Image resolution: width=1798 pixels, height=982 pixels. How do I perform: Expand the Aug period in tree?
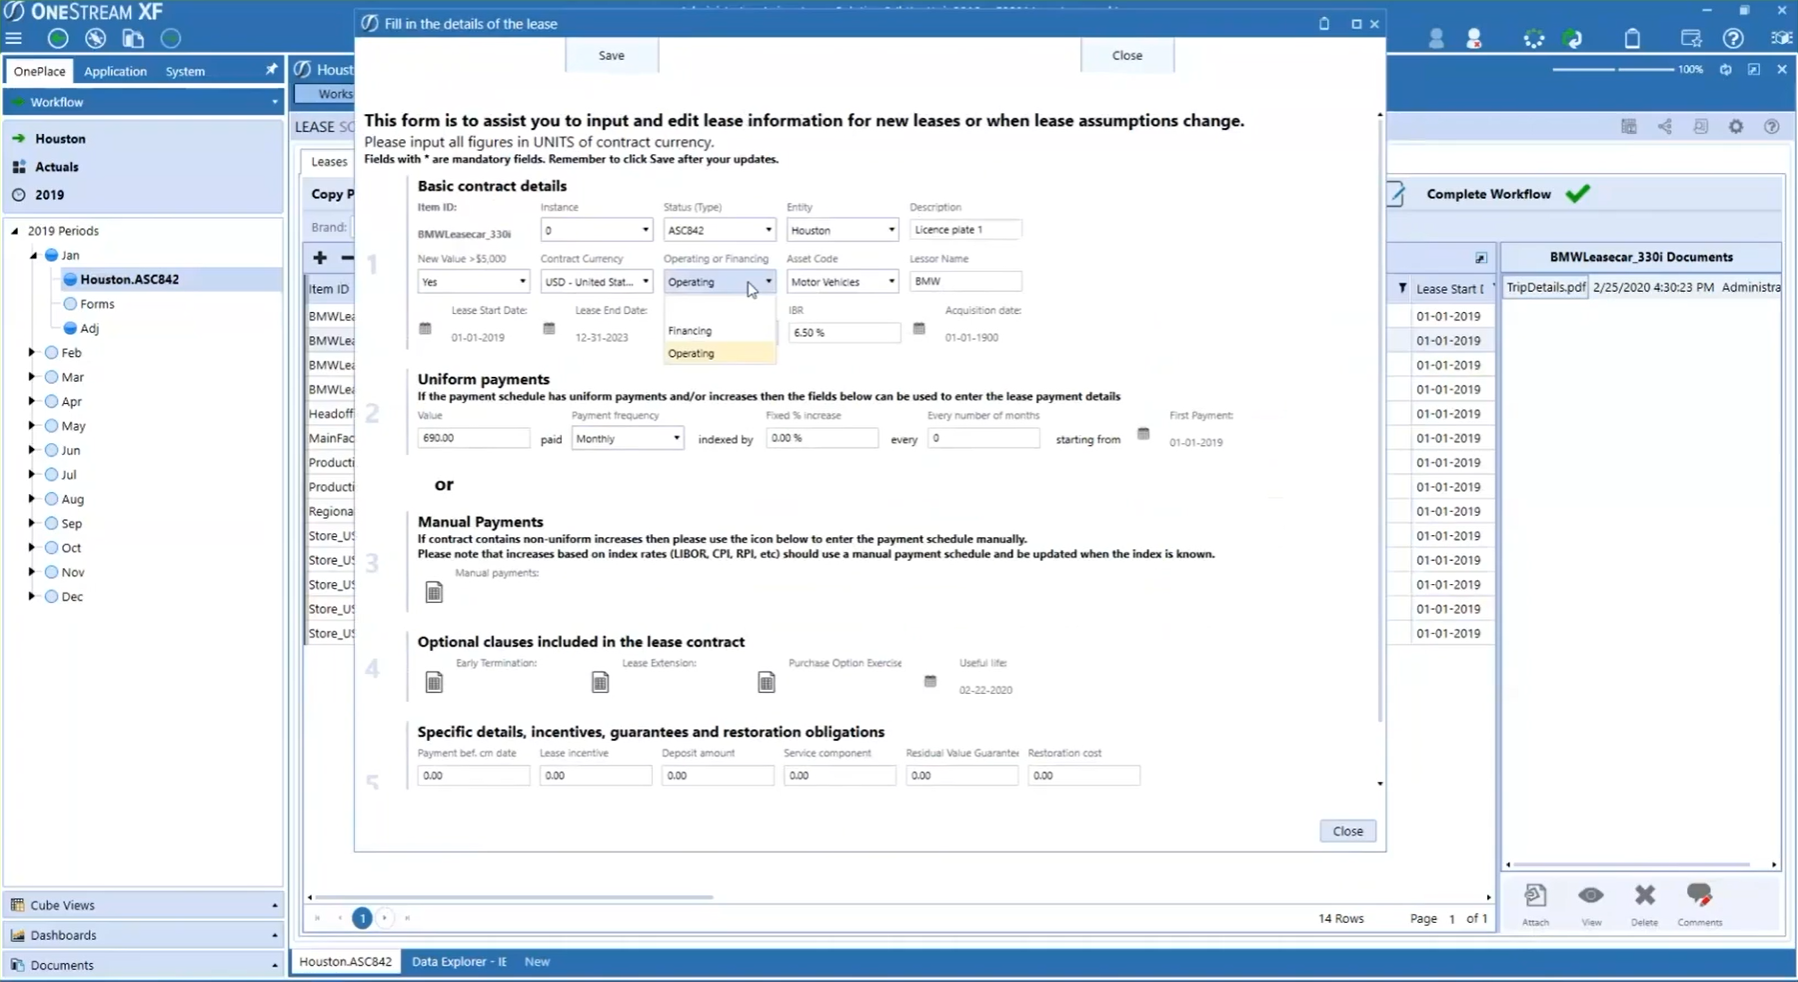coord(32,498)
